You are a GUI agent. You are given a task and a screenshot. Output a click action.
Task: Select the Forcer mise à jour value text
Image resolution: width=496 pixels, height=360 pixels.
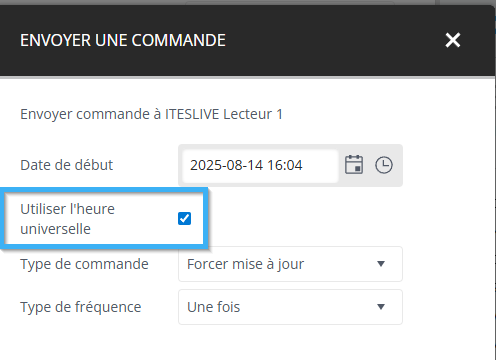(x=246, y=264)
